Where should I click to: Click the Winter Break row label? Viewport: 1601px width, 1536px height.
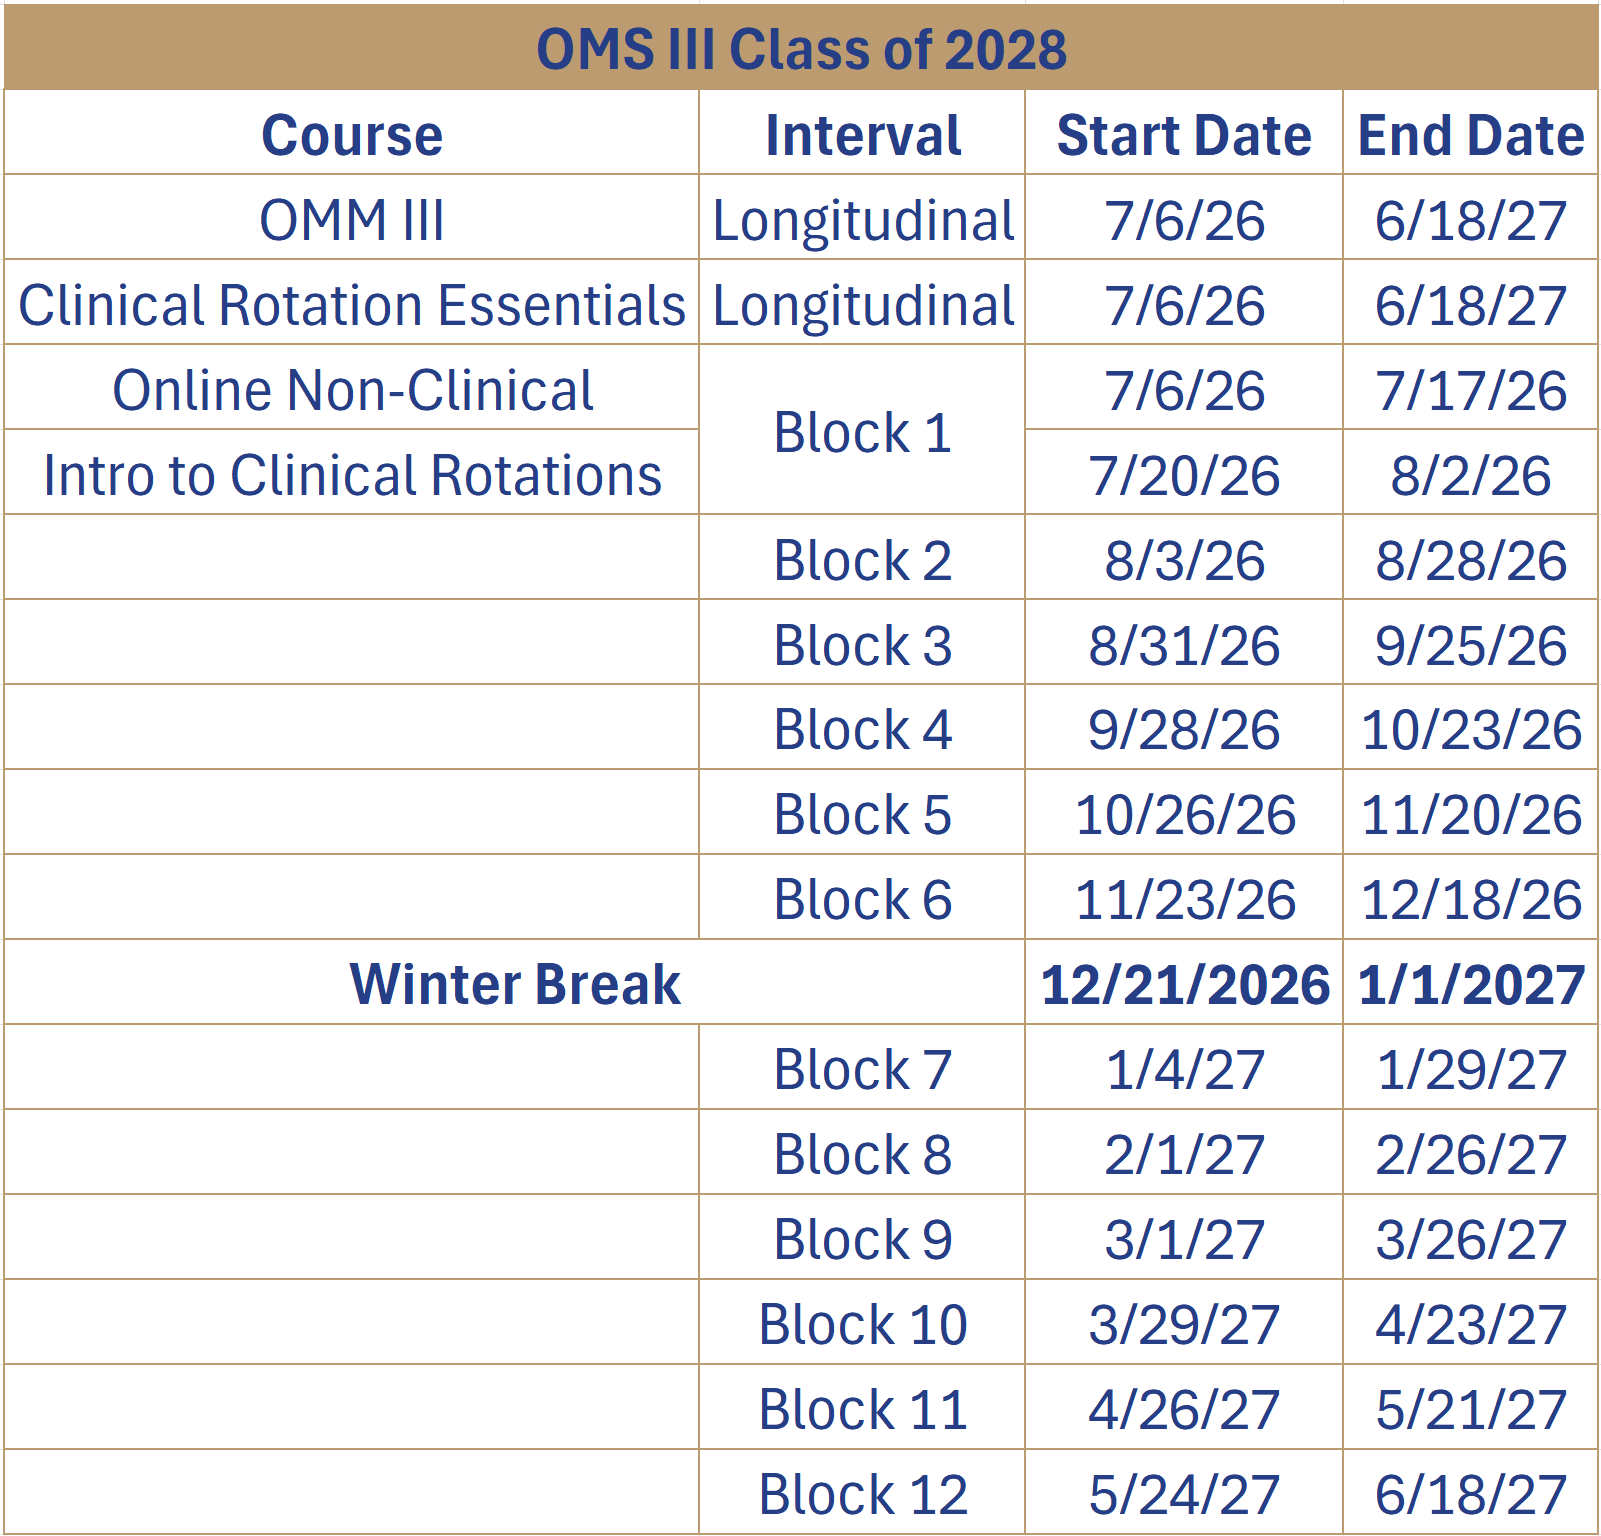coord(515,984)
